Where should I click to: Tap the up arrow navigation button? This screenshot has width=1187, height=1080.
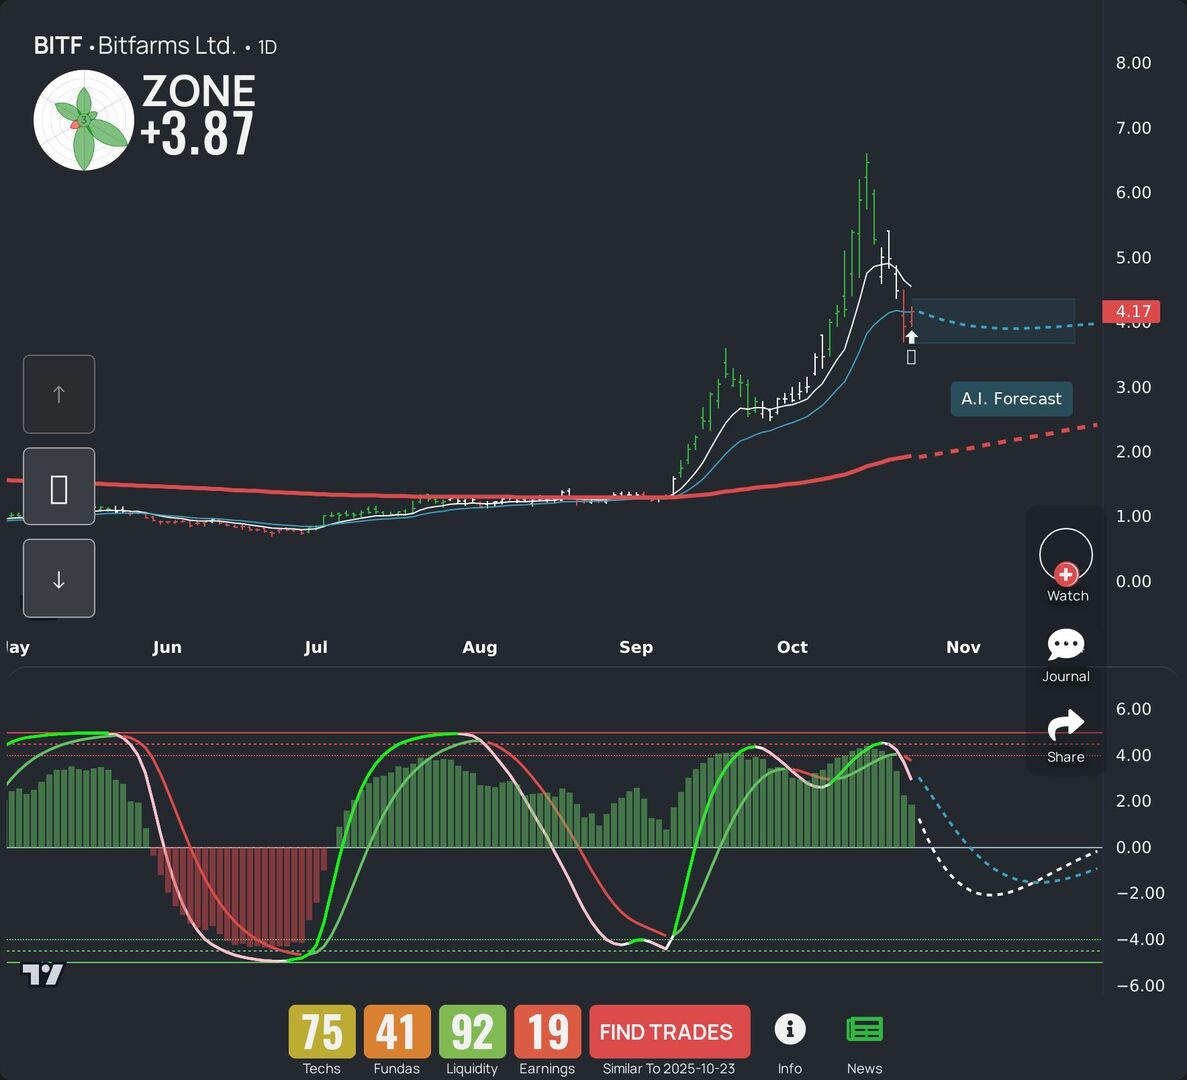[x=59, y=394]
